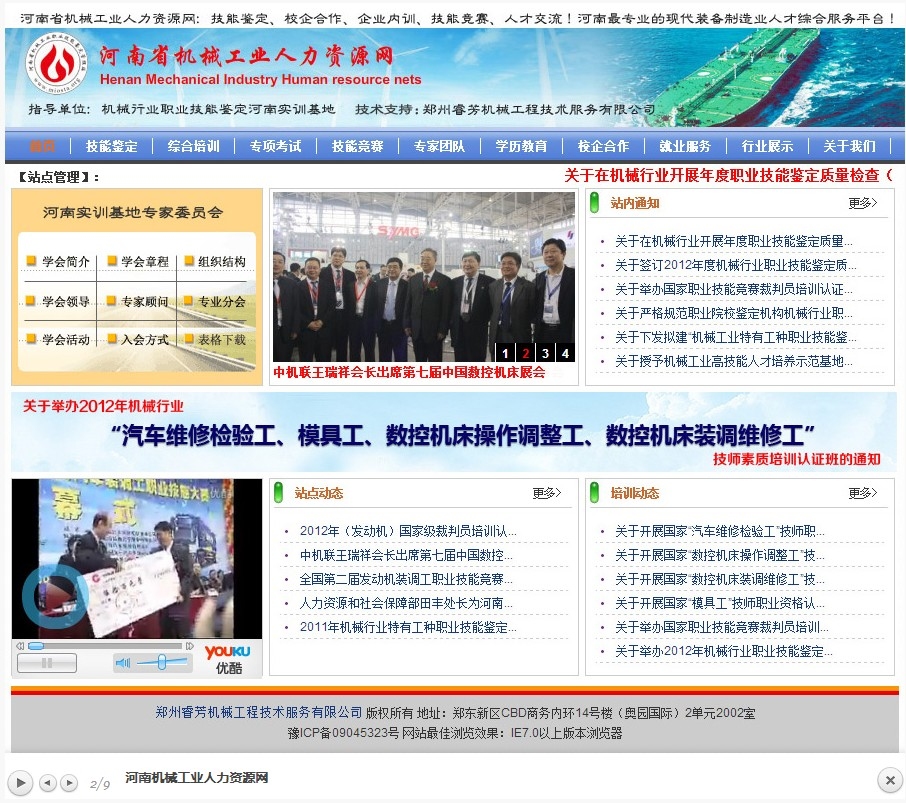This screenshot has height=803, width=906.
Task: Adjust the Youku volume slider
Action: click(x=162, y=662)
